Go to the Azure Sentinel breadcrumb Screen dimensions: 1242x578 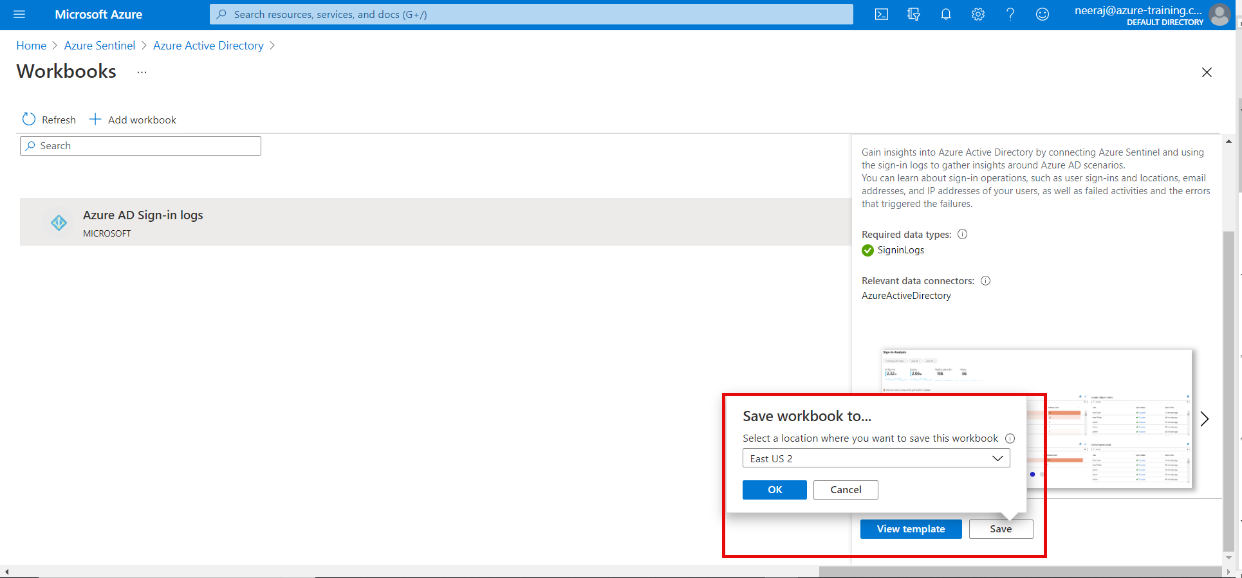[x=99, y=46]
